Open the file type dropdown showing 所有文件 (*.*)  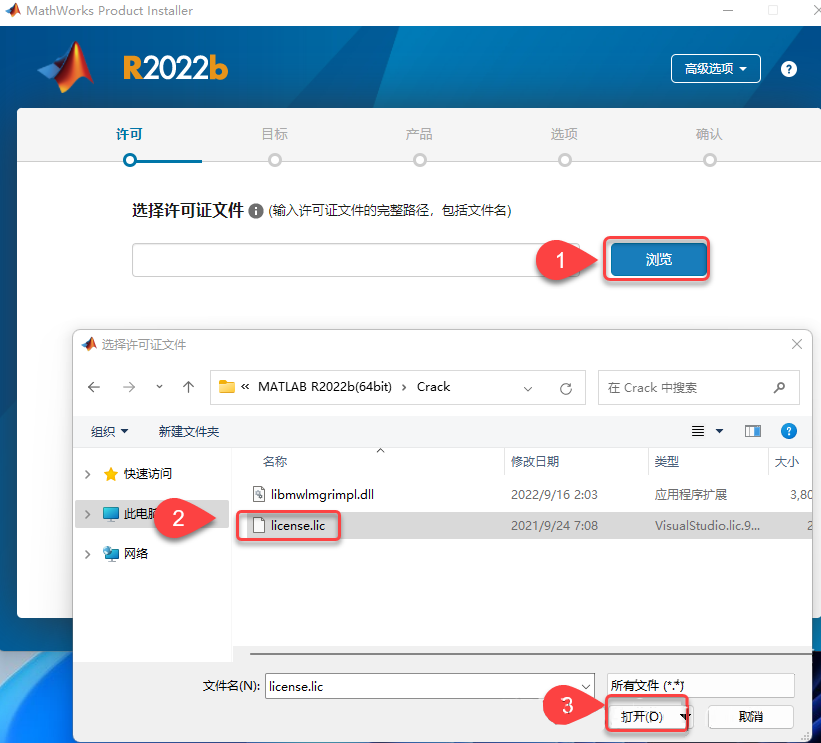(699, 685)
